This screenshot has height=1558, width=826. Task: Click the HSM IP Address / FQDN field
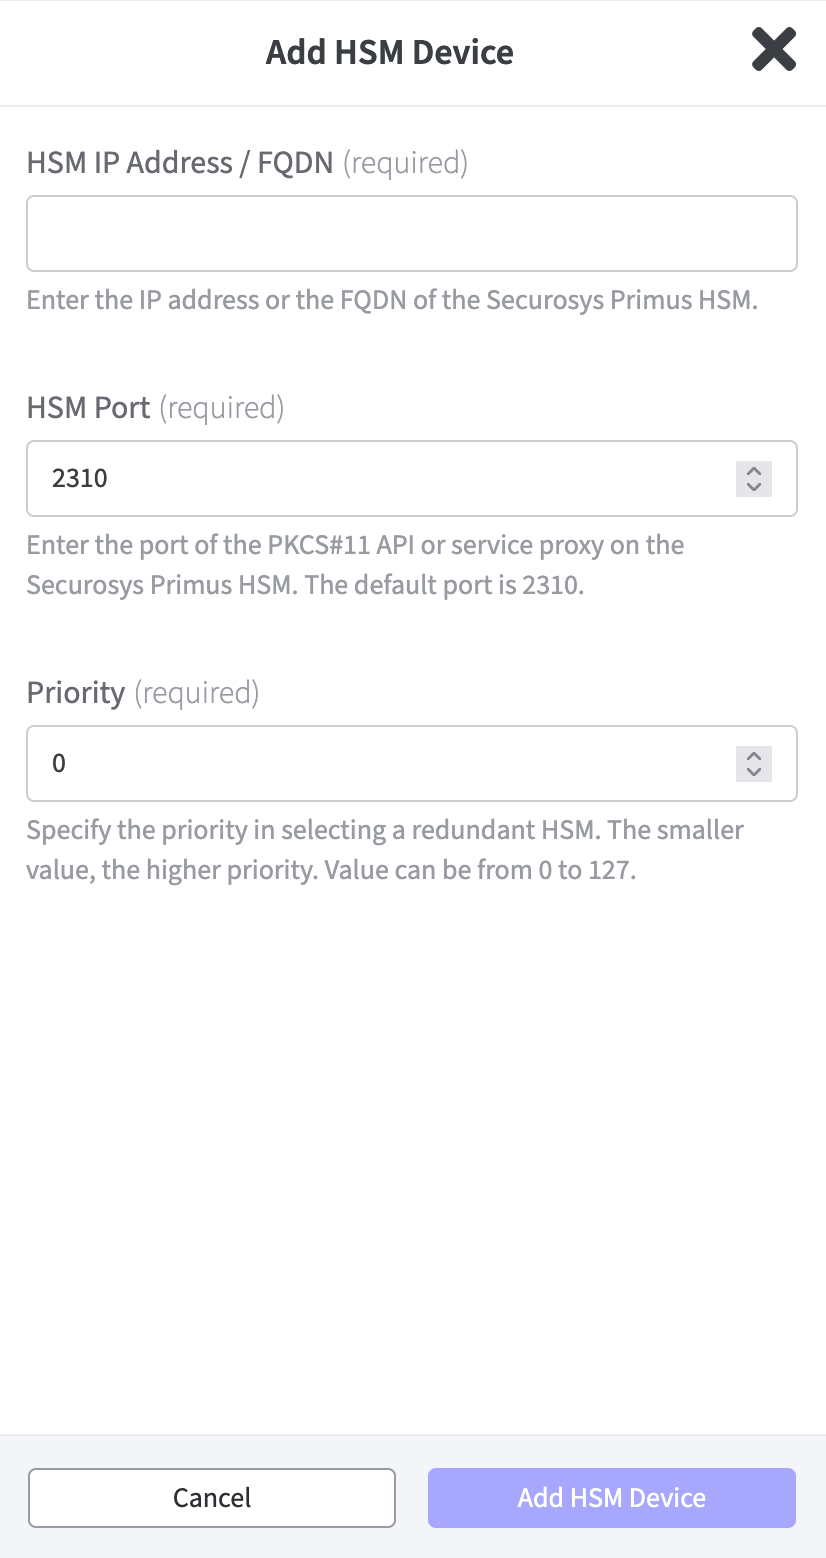pos(411,233)
